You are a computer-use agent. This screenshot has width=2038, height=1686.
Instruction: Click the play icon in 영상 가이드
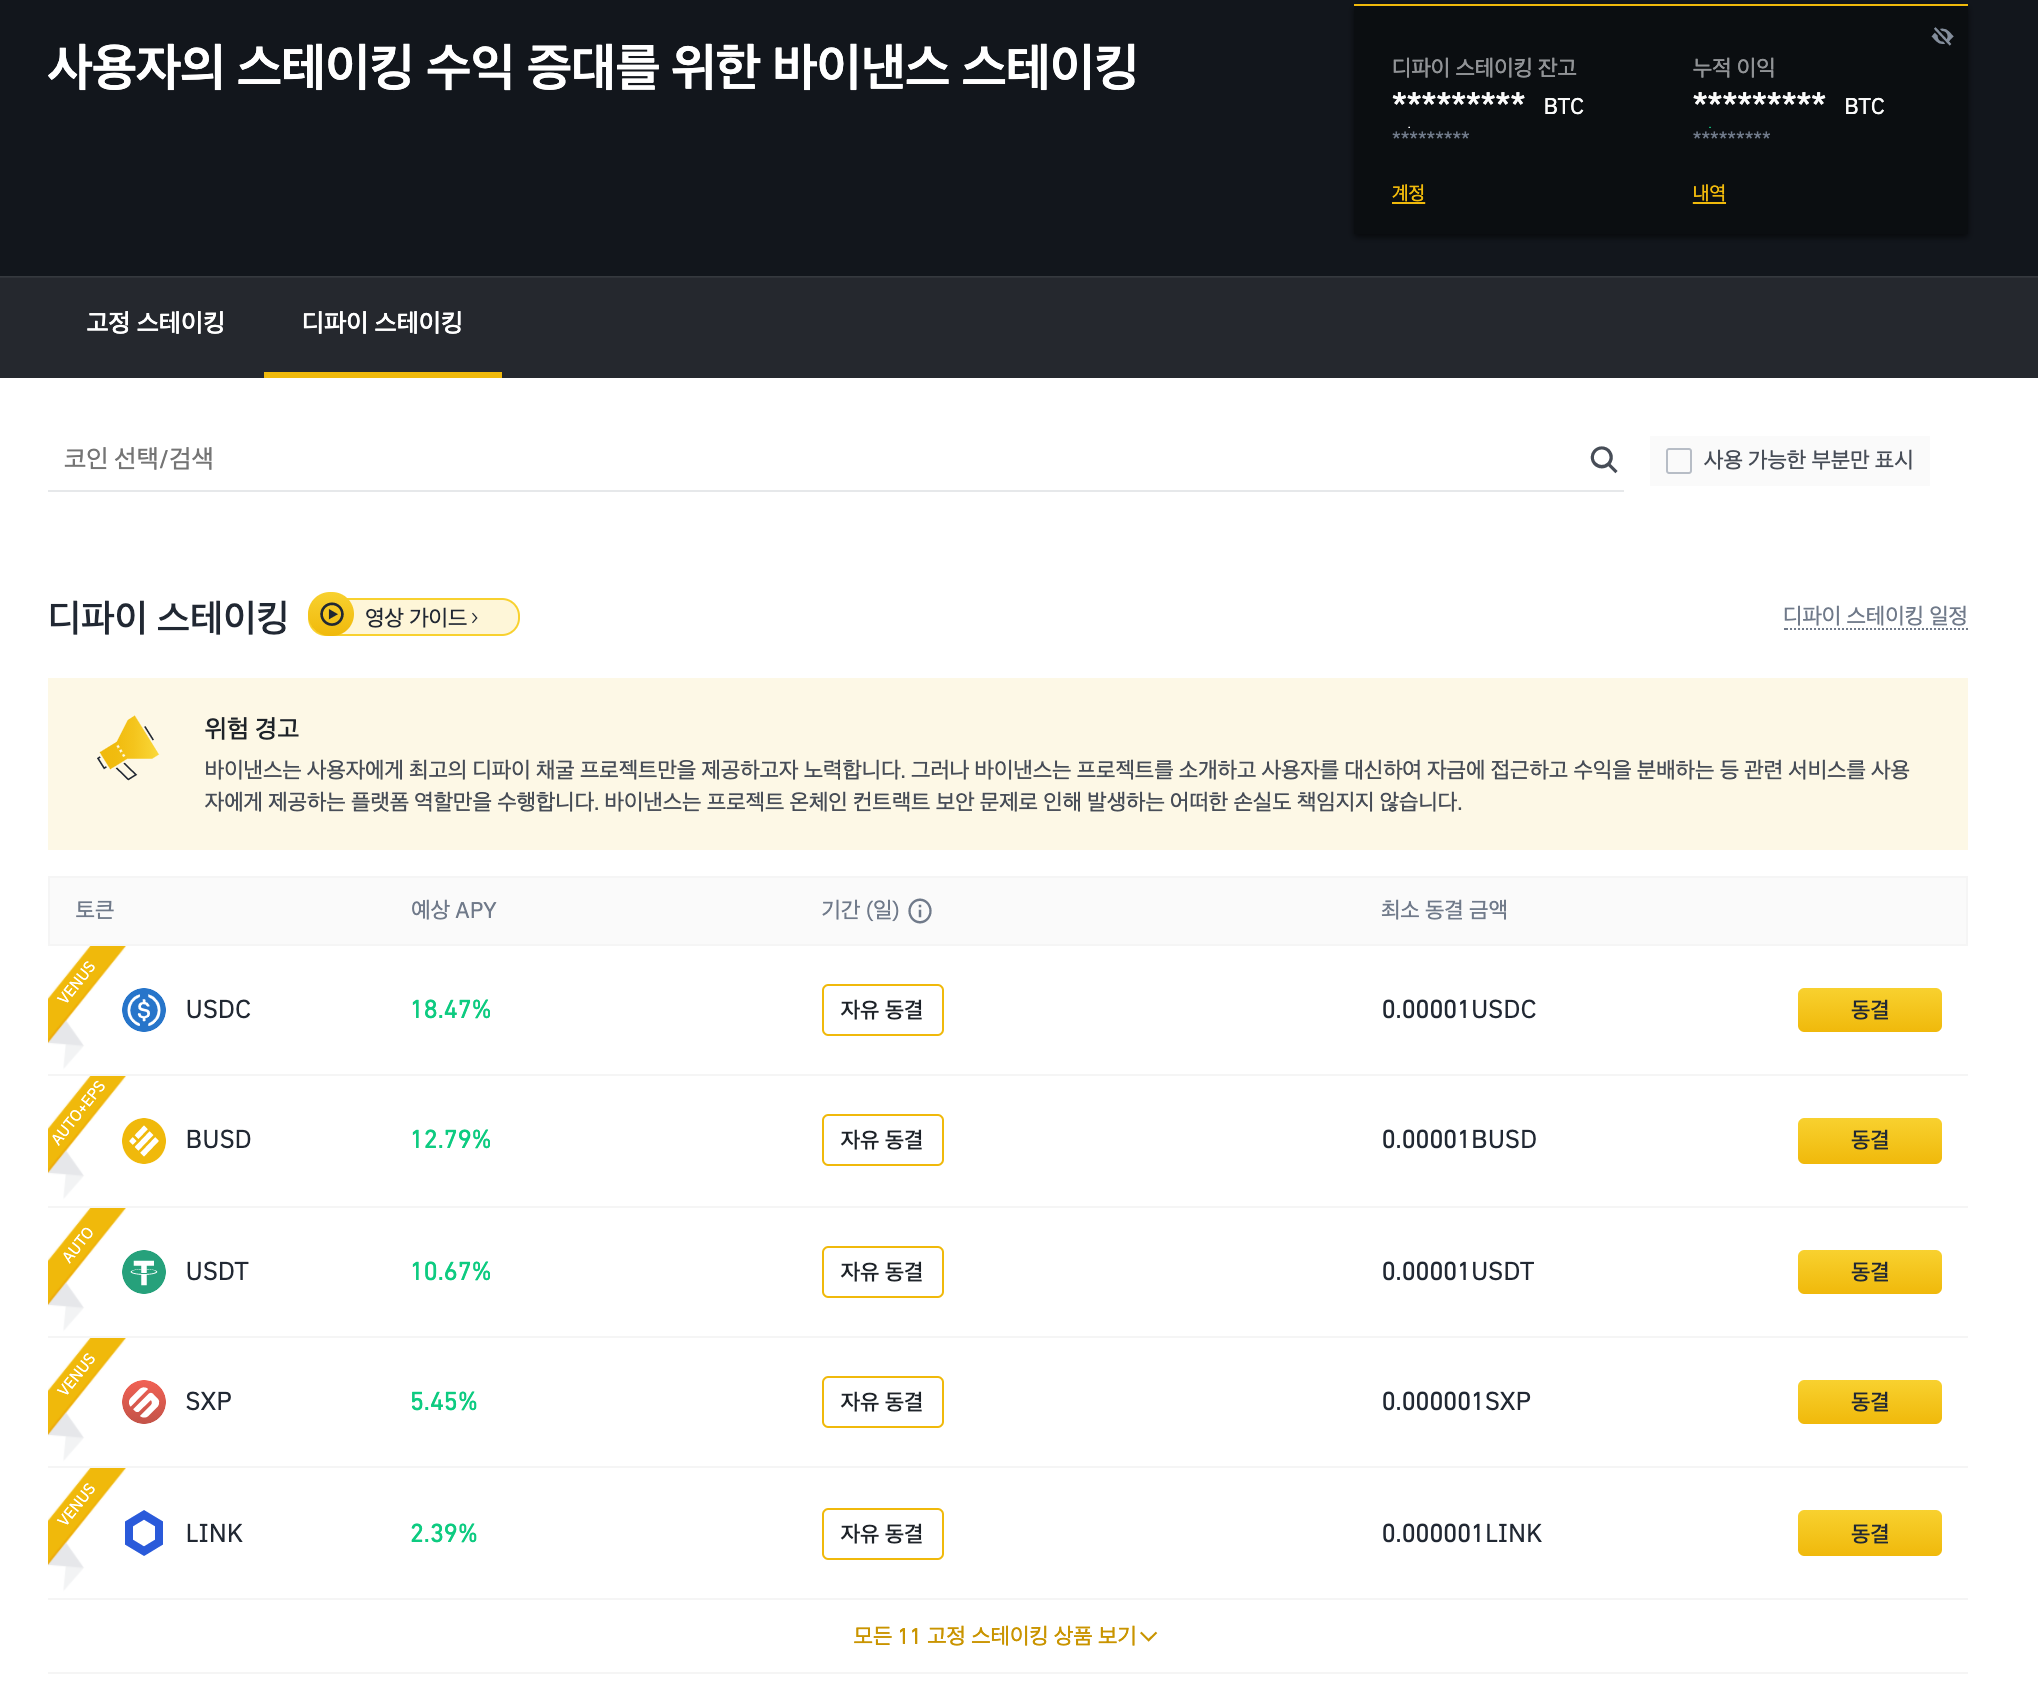tap(332, 615)
